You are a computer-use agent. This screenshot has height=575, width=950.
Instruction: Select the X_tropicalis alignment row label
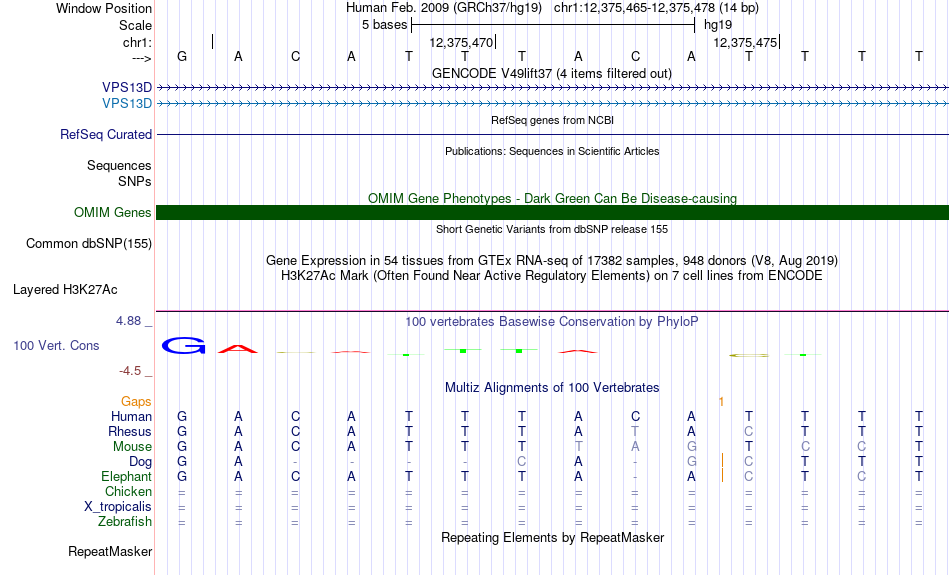tap(118, 507)
